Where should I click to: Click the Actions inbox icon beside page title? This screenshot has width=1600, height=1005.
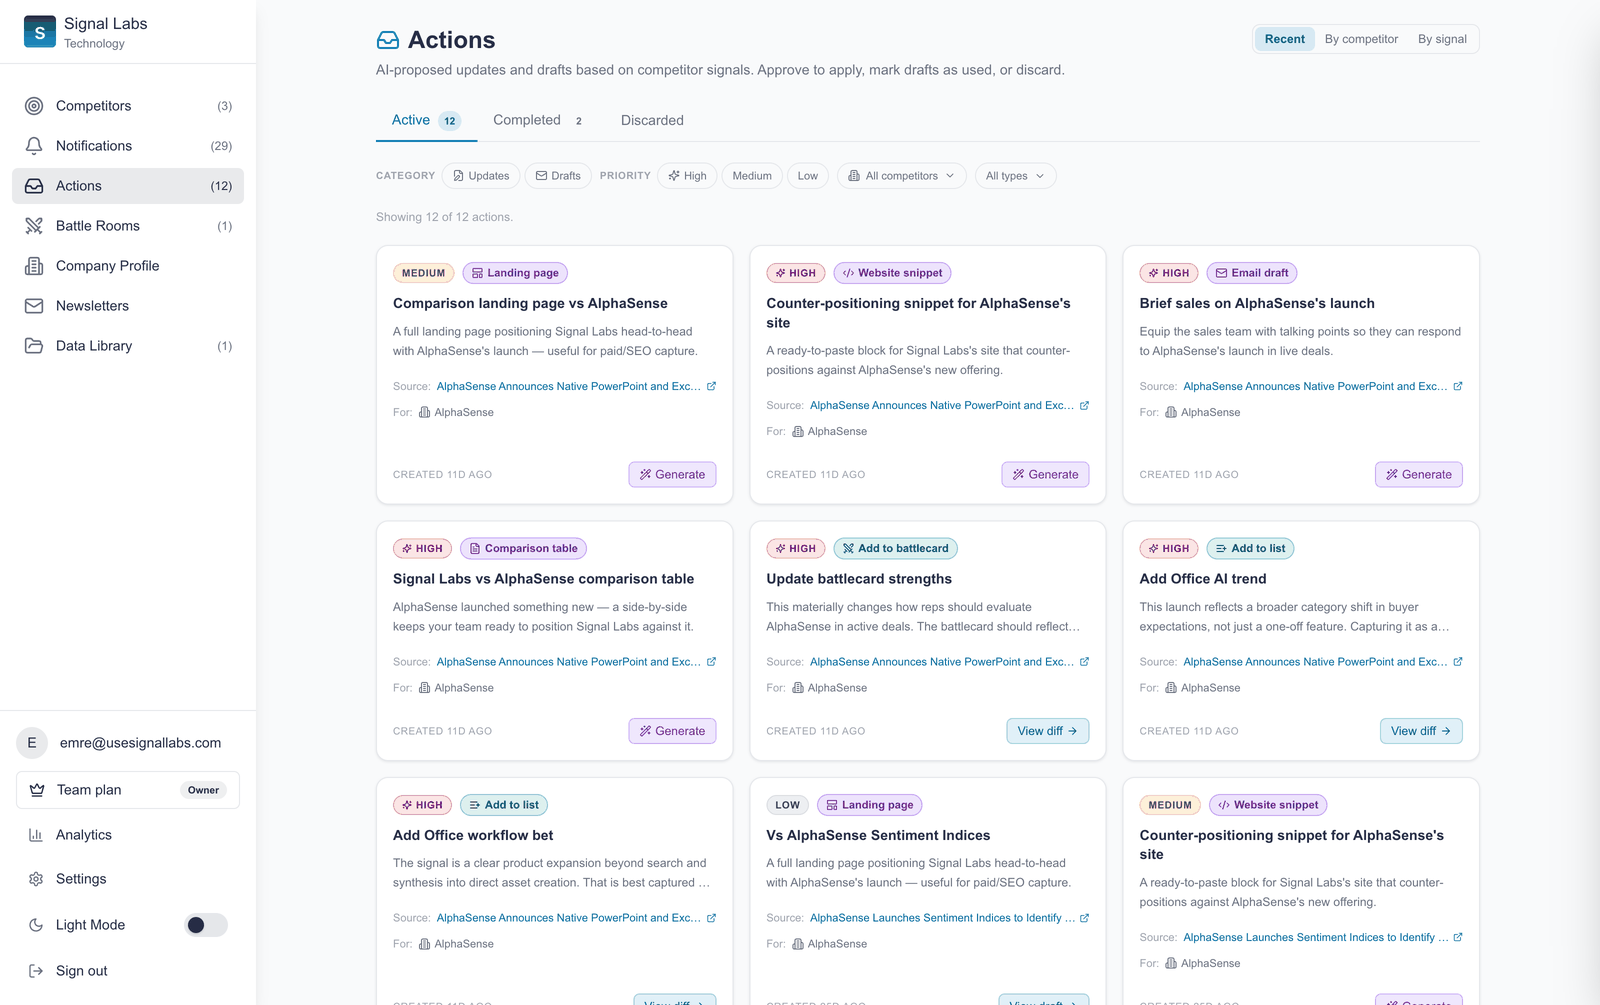pyautogui.click(x=388, y=40)
